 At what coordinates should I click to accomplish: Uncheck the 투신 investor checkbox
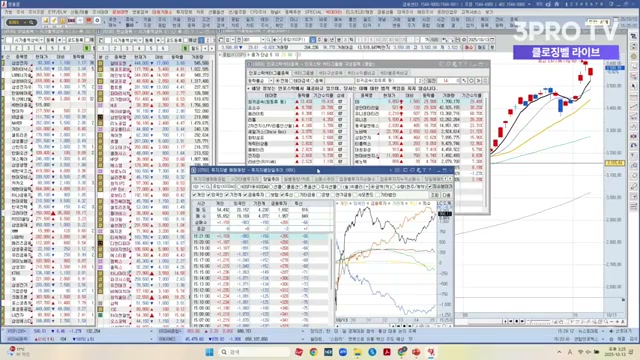[282, 195]
